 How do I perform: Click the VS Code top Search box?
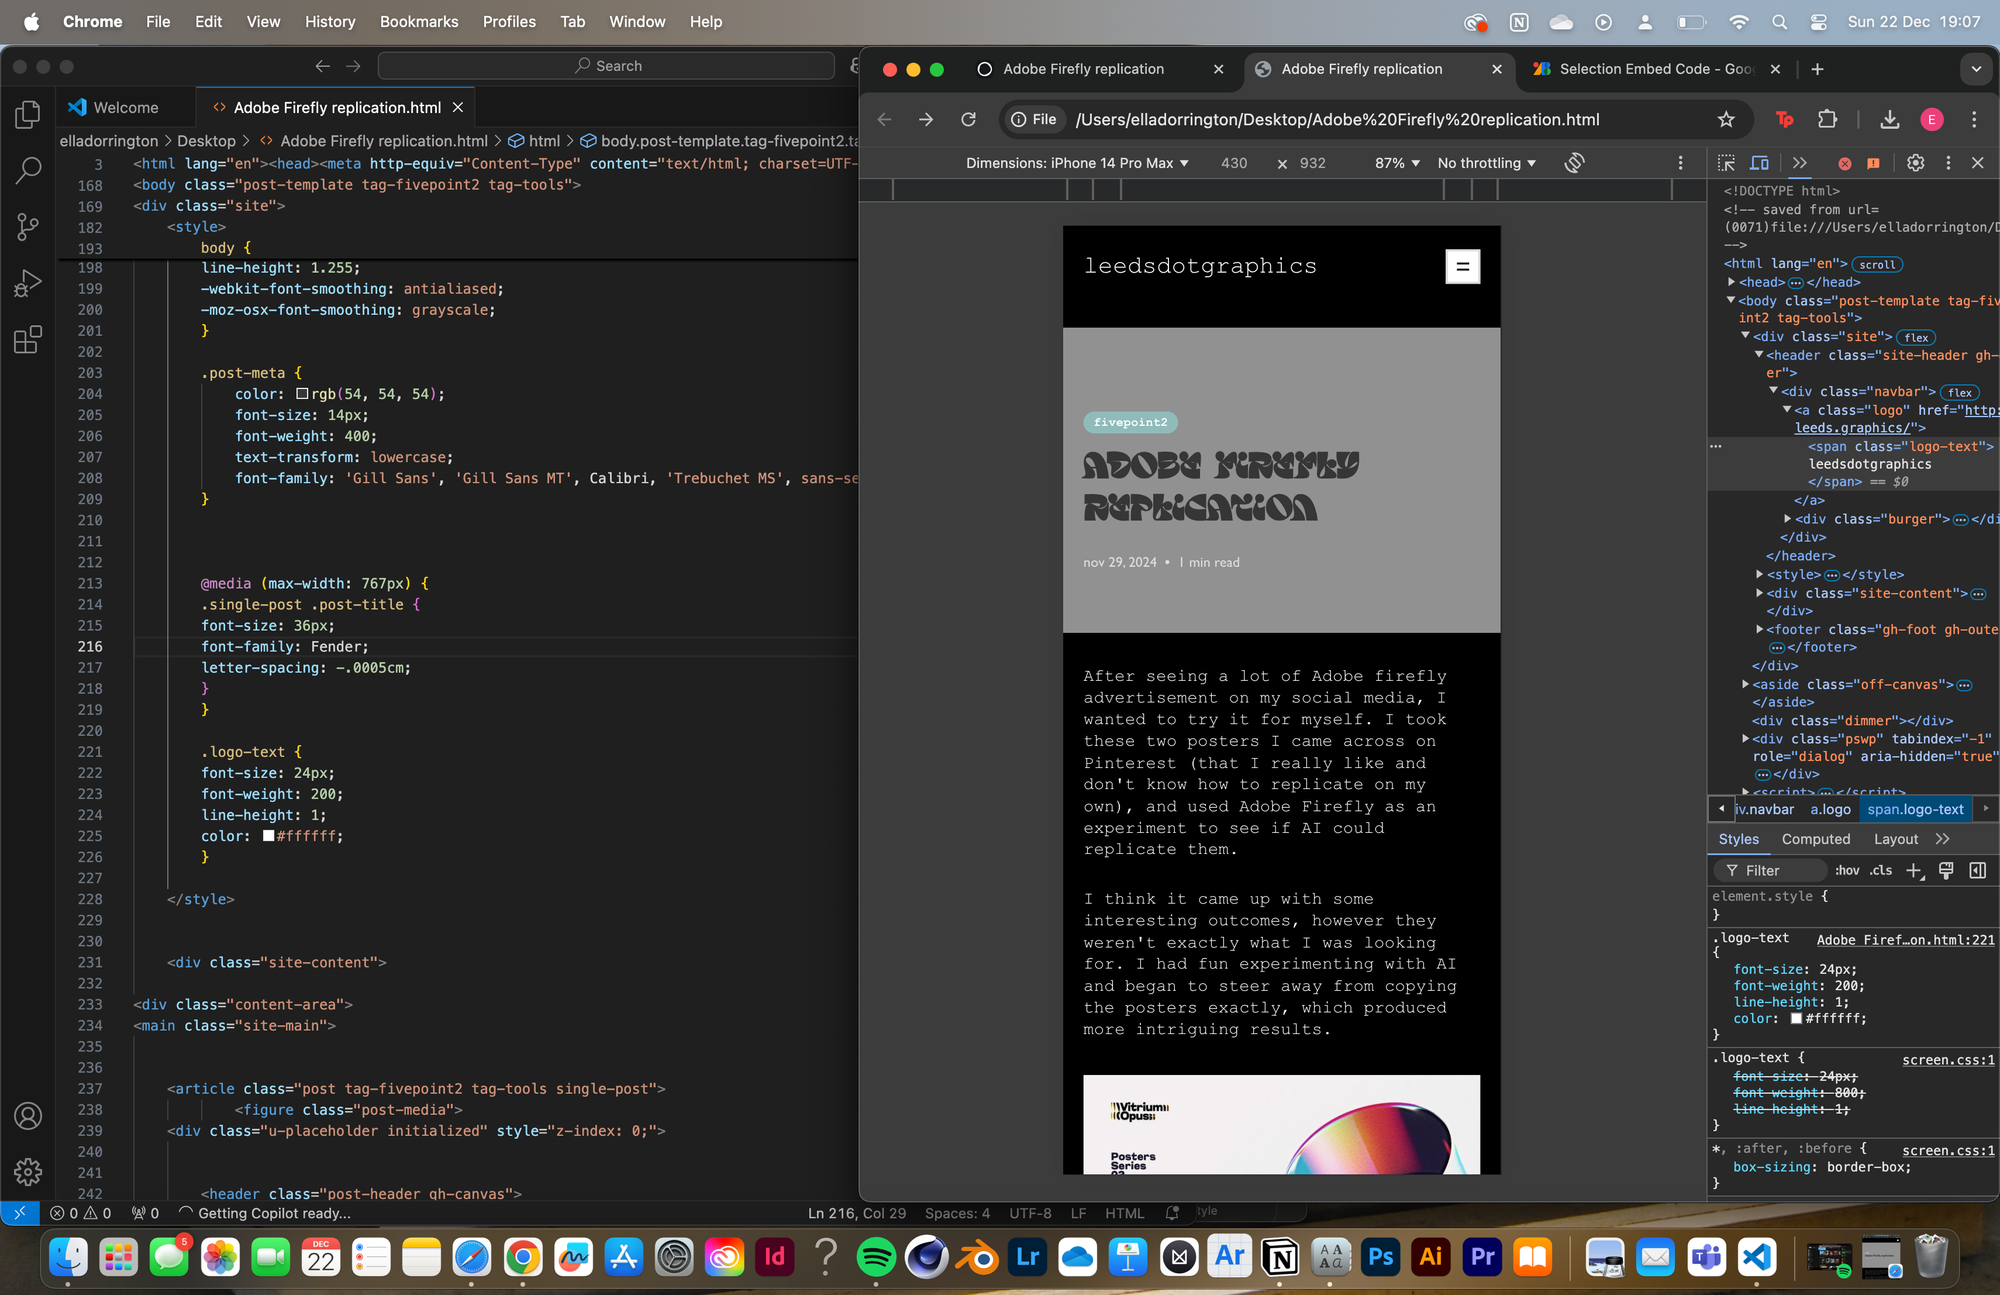coord(606,66)
